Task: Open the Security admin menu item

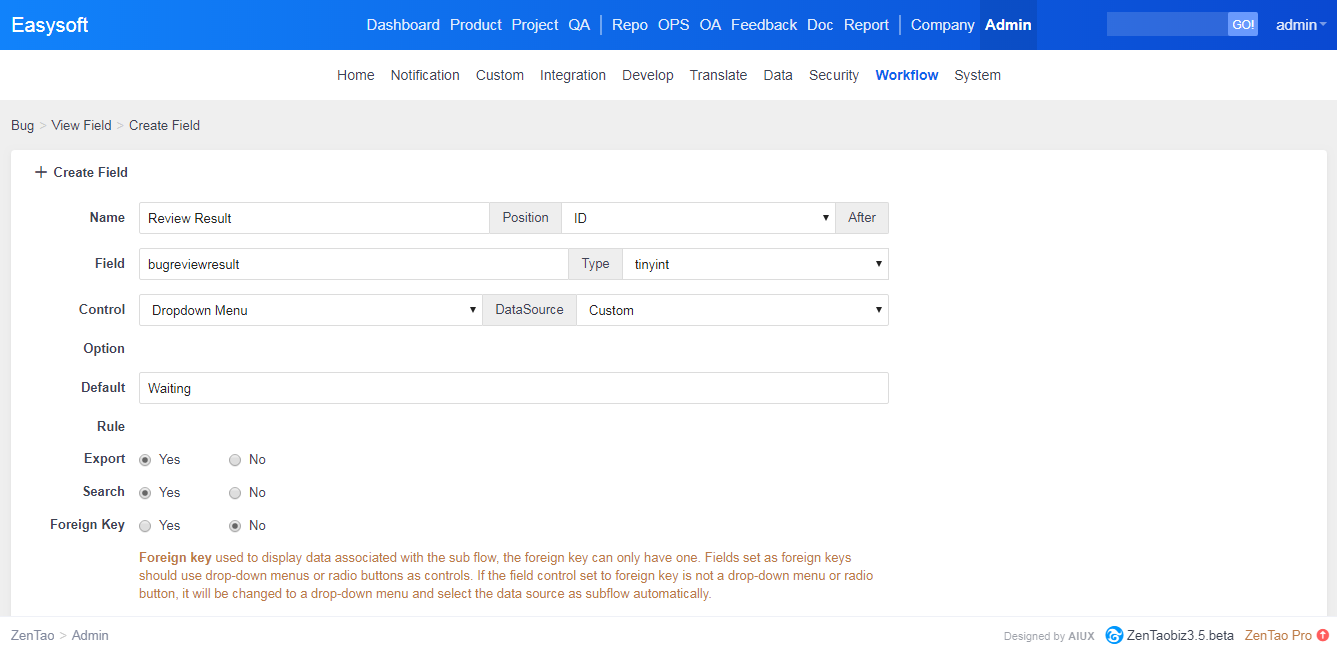Action: click(x=833, y=75)
